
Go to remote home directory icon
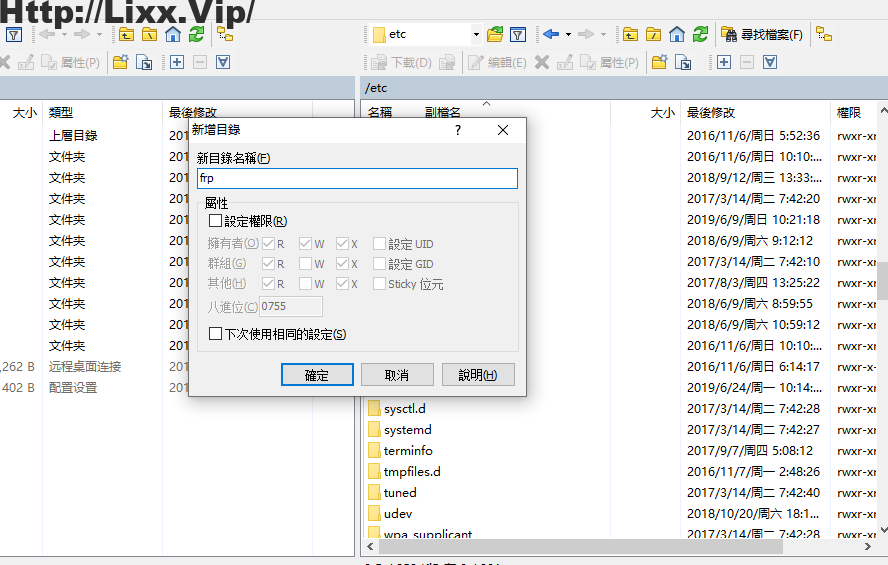677,35
